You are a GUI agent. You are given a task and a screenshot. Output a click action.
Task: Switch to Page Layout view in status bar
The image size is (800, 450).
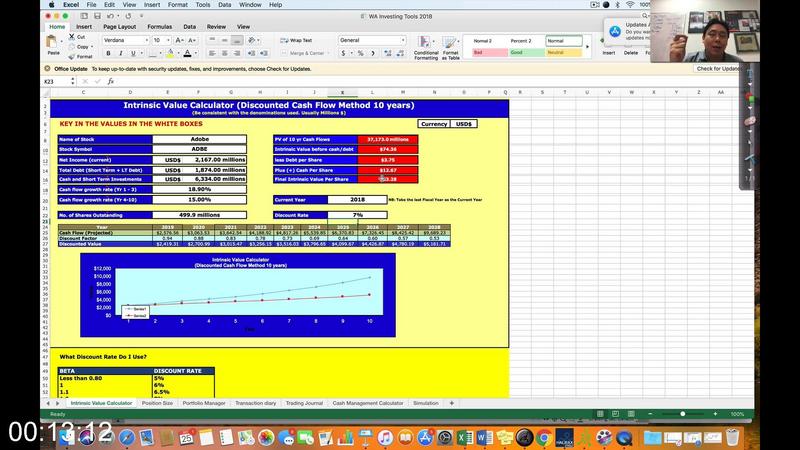(616, 414)
